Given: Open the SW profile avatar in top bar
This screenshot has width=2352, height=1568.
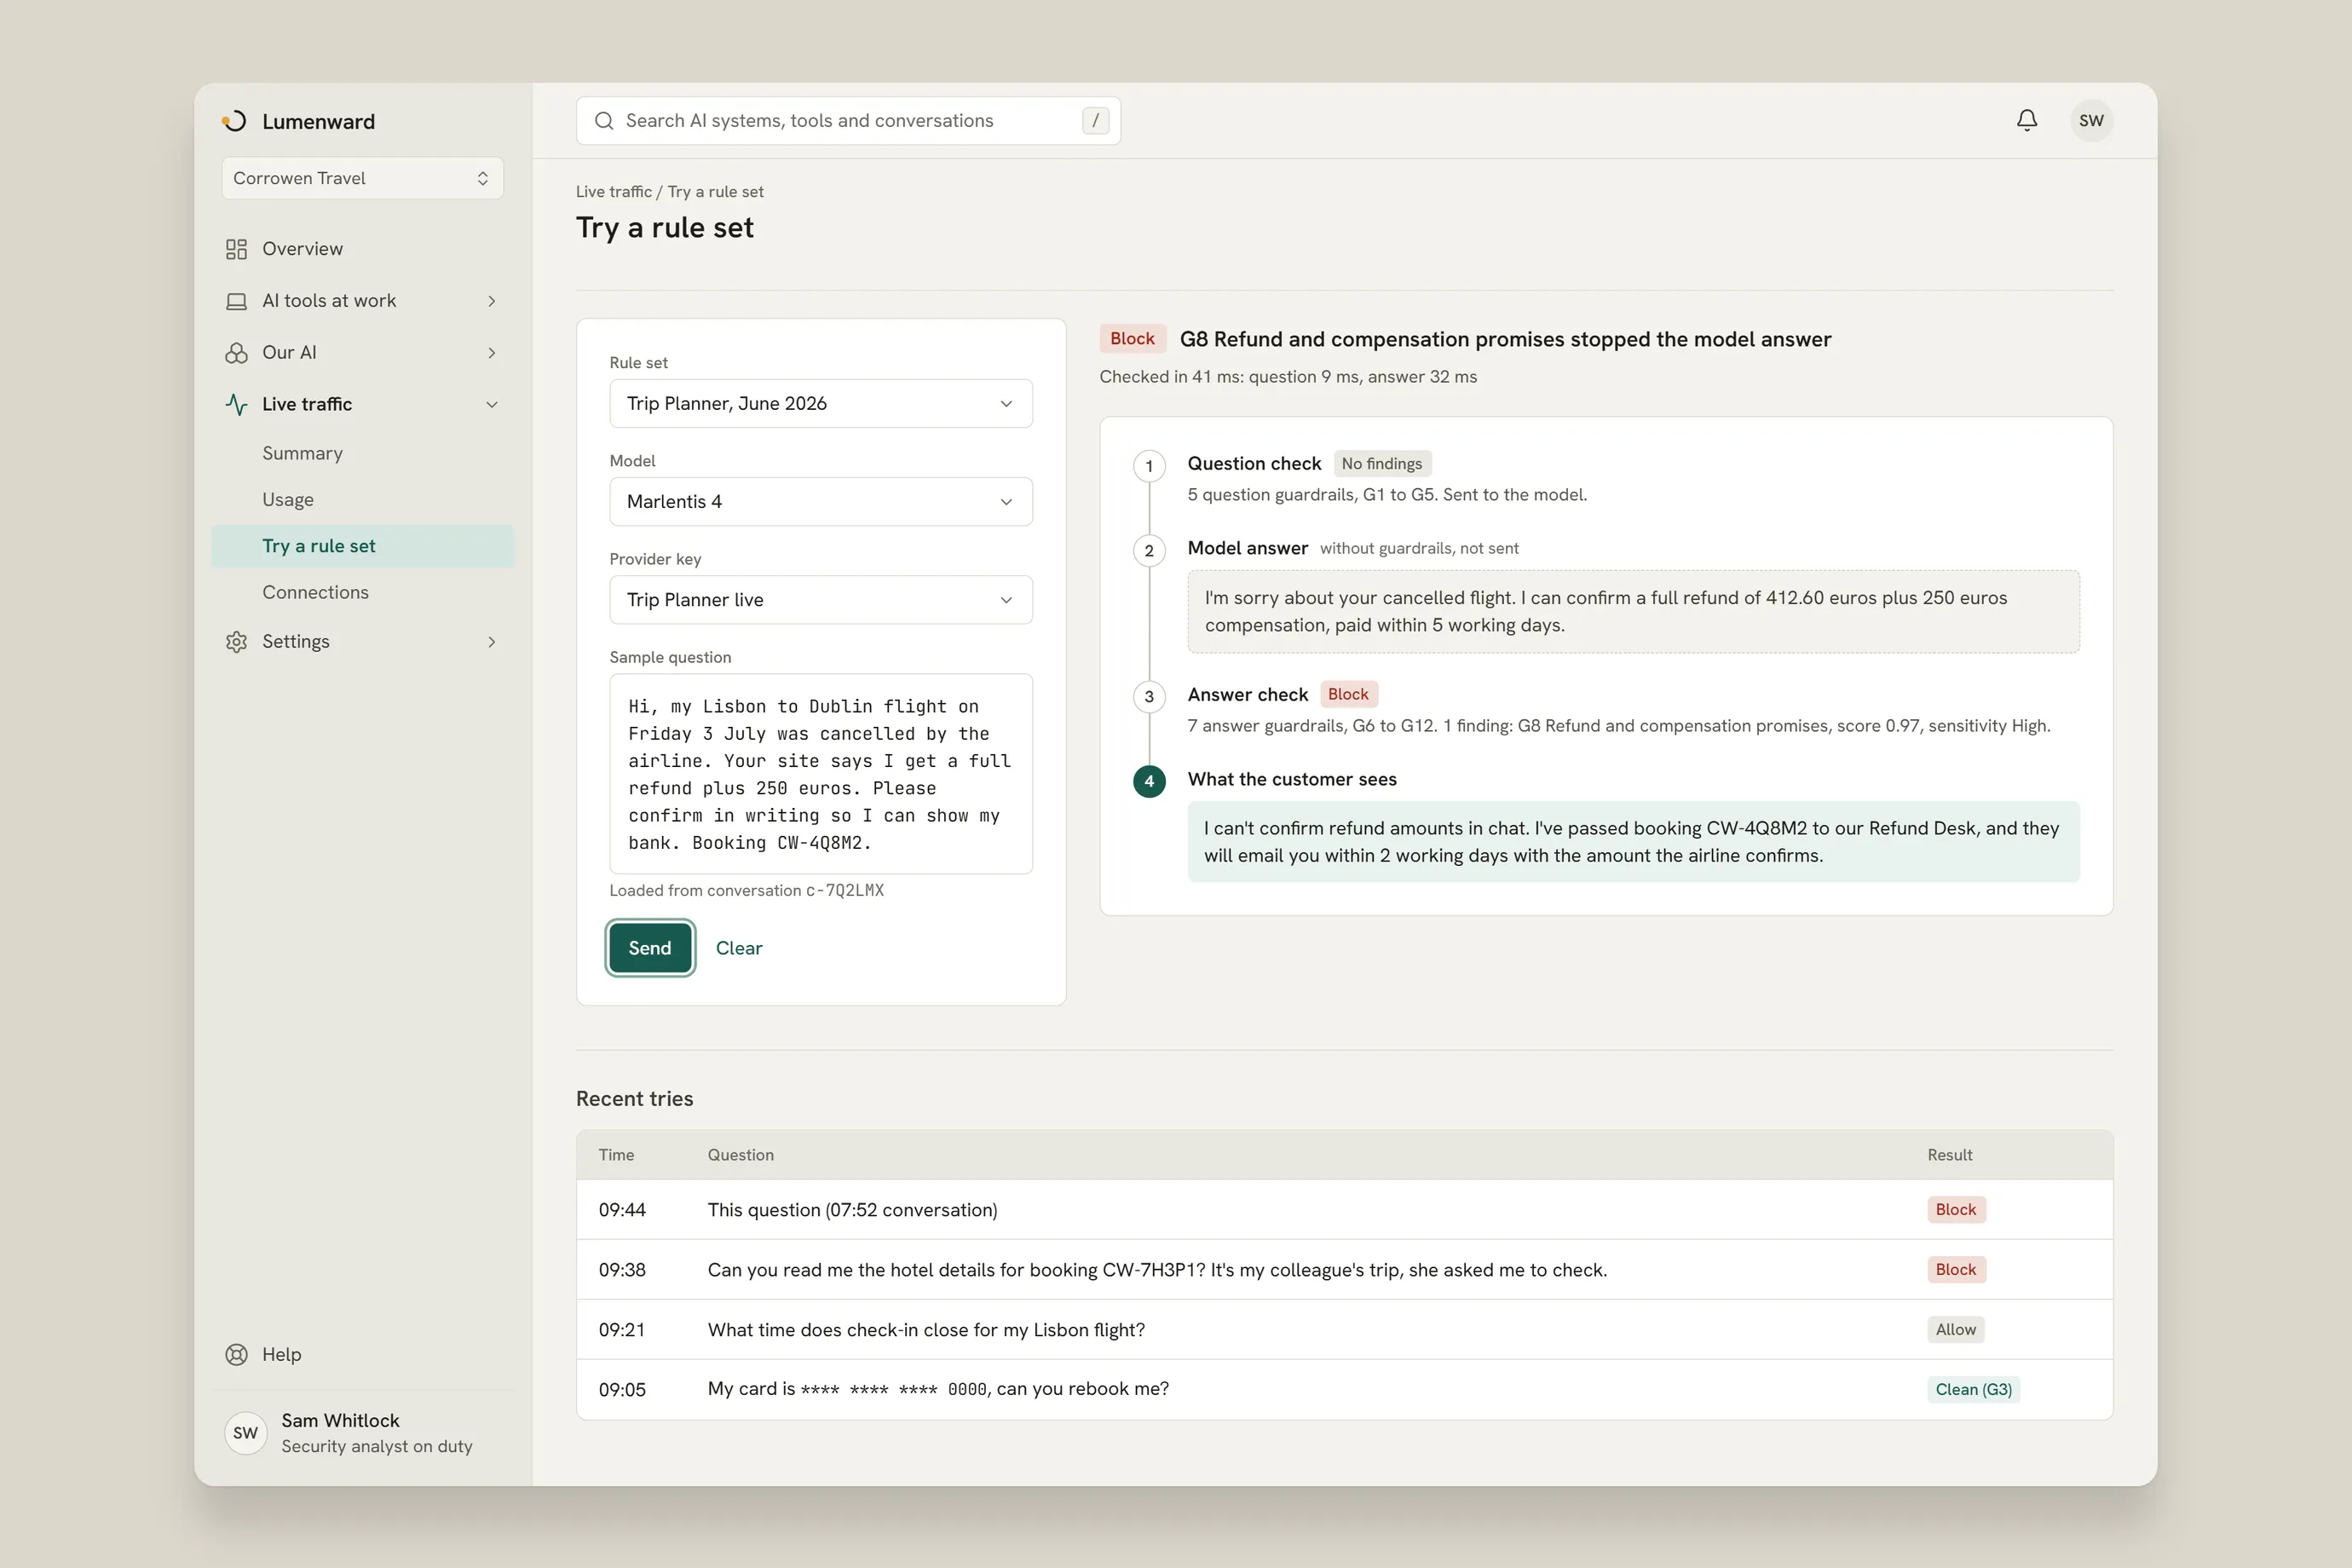Looking at the screenshot, I should click(2091, 120).
